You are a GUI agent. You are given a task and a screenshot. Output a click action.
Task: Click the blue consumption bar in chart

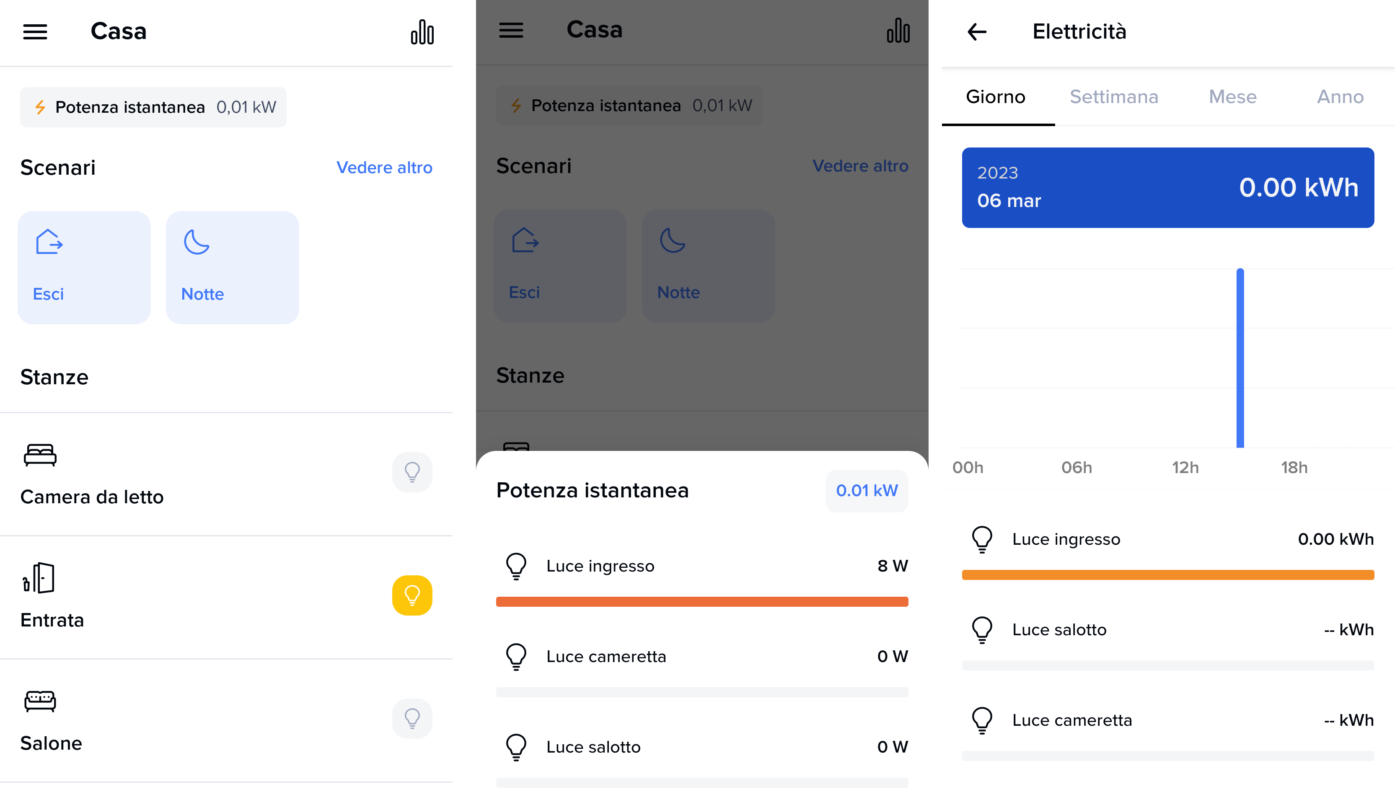1240,358
